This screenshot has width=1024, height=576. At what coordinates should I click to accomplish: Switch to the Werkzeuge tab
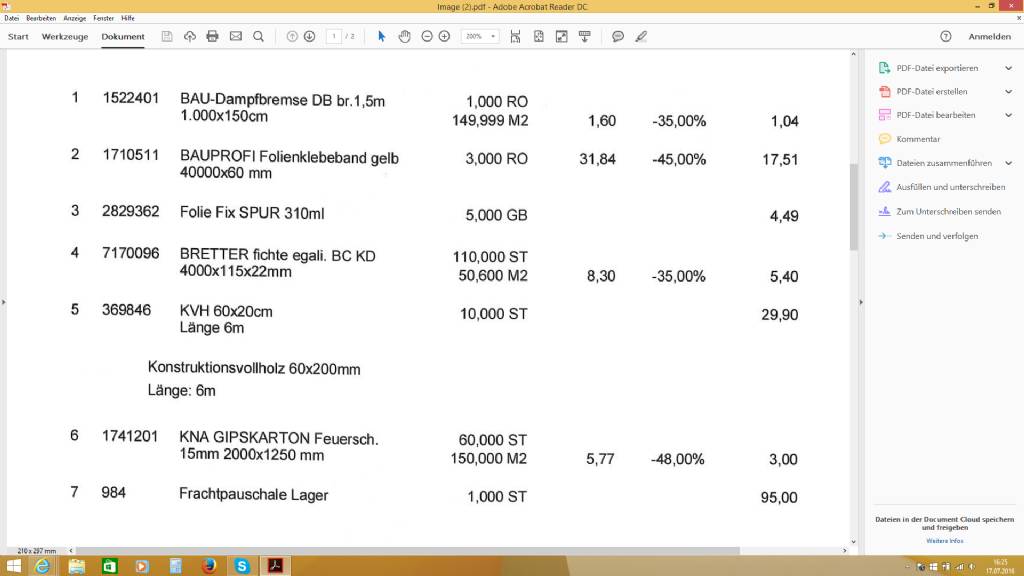coord(65,36)
